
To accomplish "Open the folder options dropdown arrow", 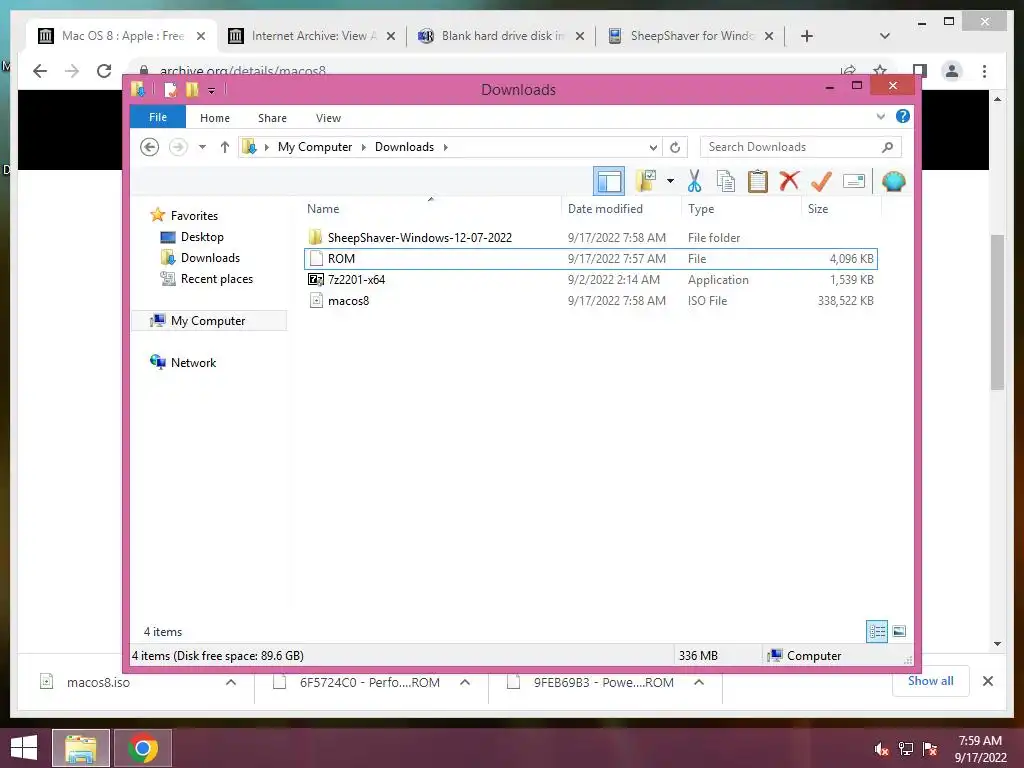I will point(670,181).
